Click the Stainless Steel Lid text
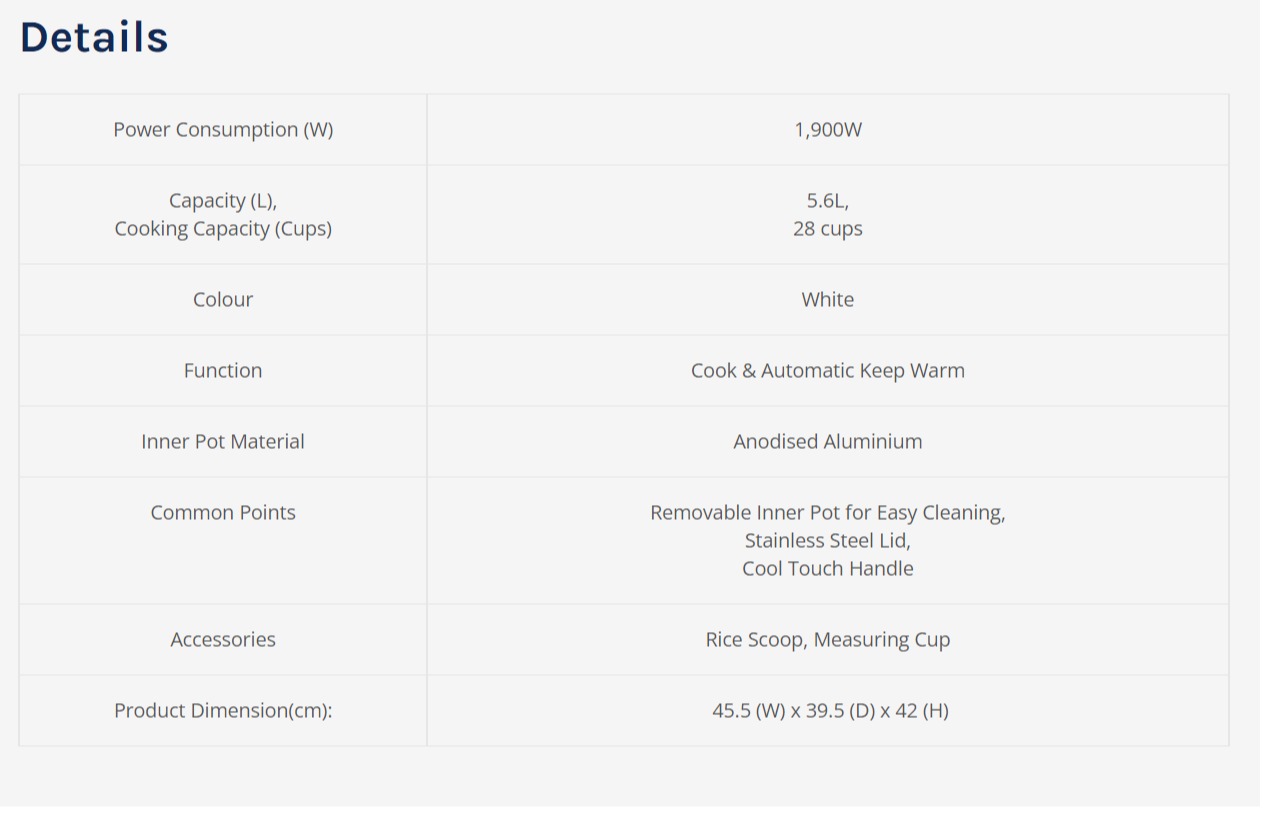The width and height of the screenshot is (1267, 816). 828,541
